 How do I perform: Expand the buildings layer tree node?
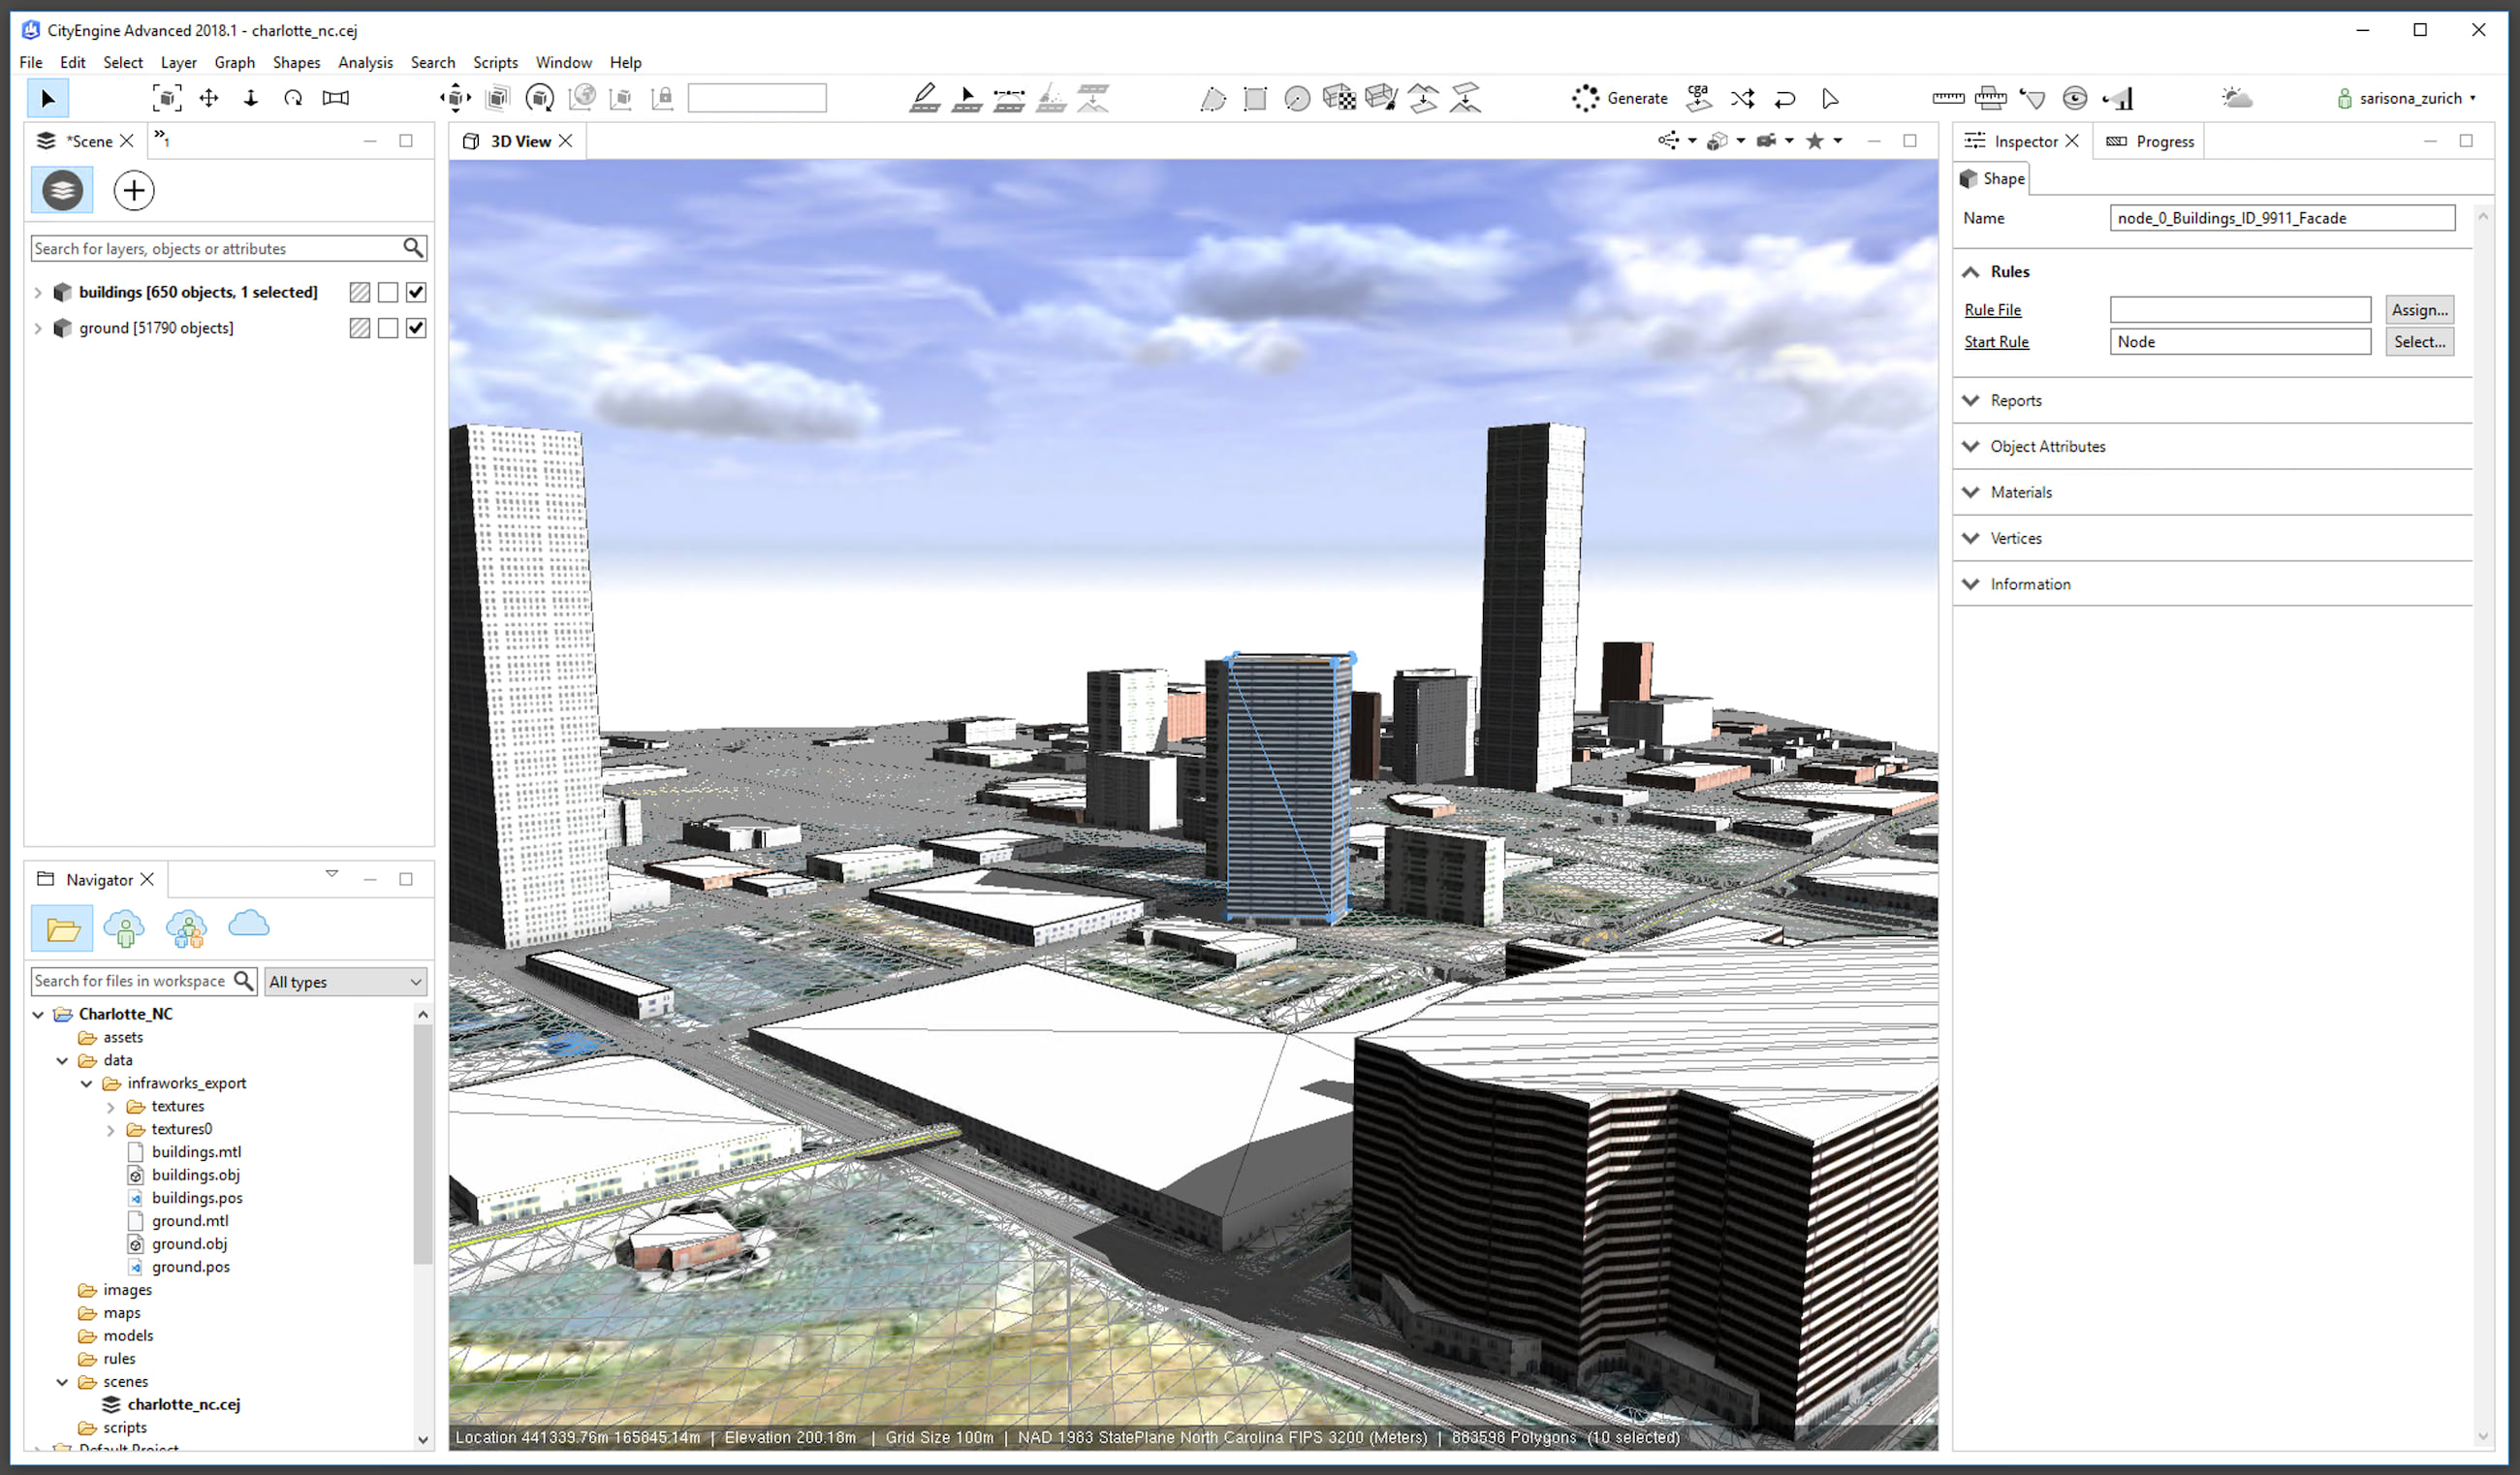(x=38, y=292)
